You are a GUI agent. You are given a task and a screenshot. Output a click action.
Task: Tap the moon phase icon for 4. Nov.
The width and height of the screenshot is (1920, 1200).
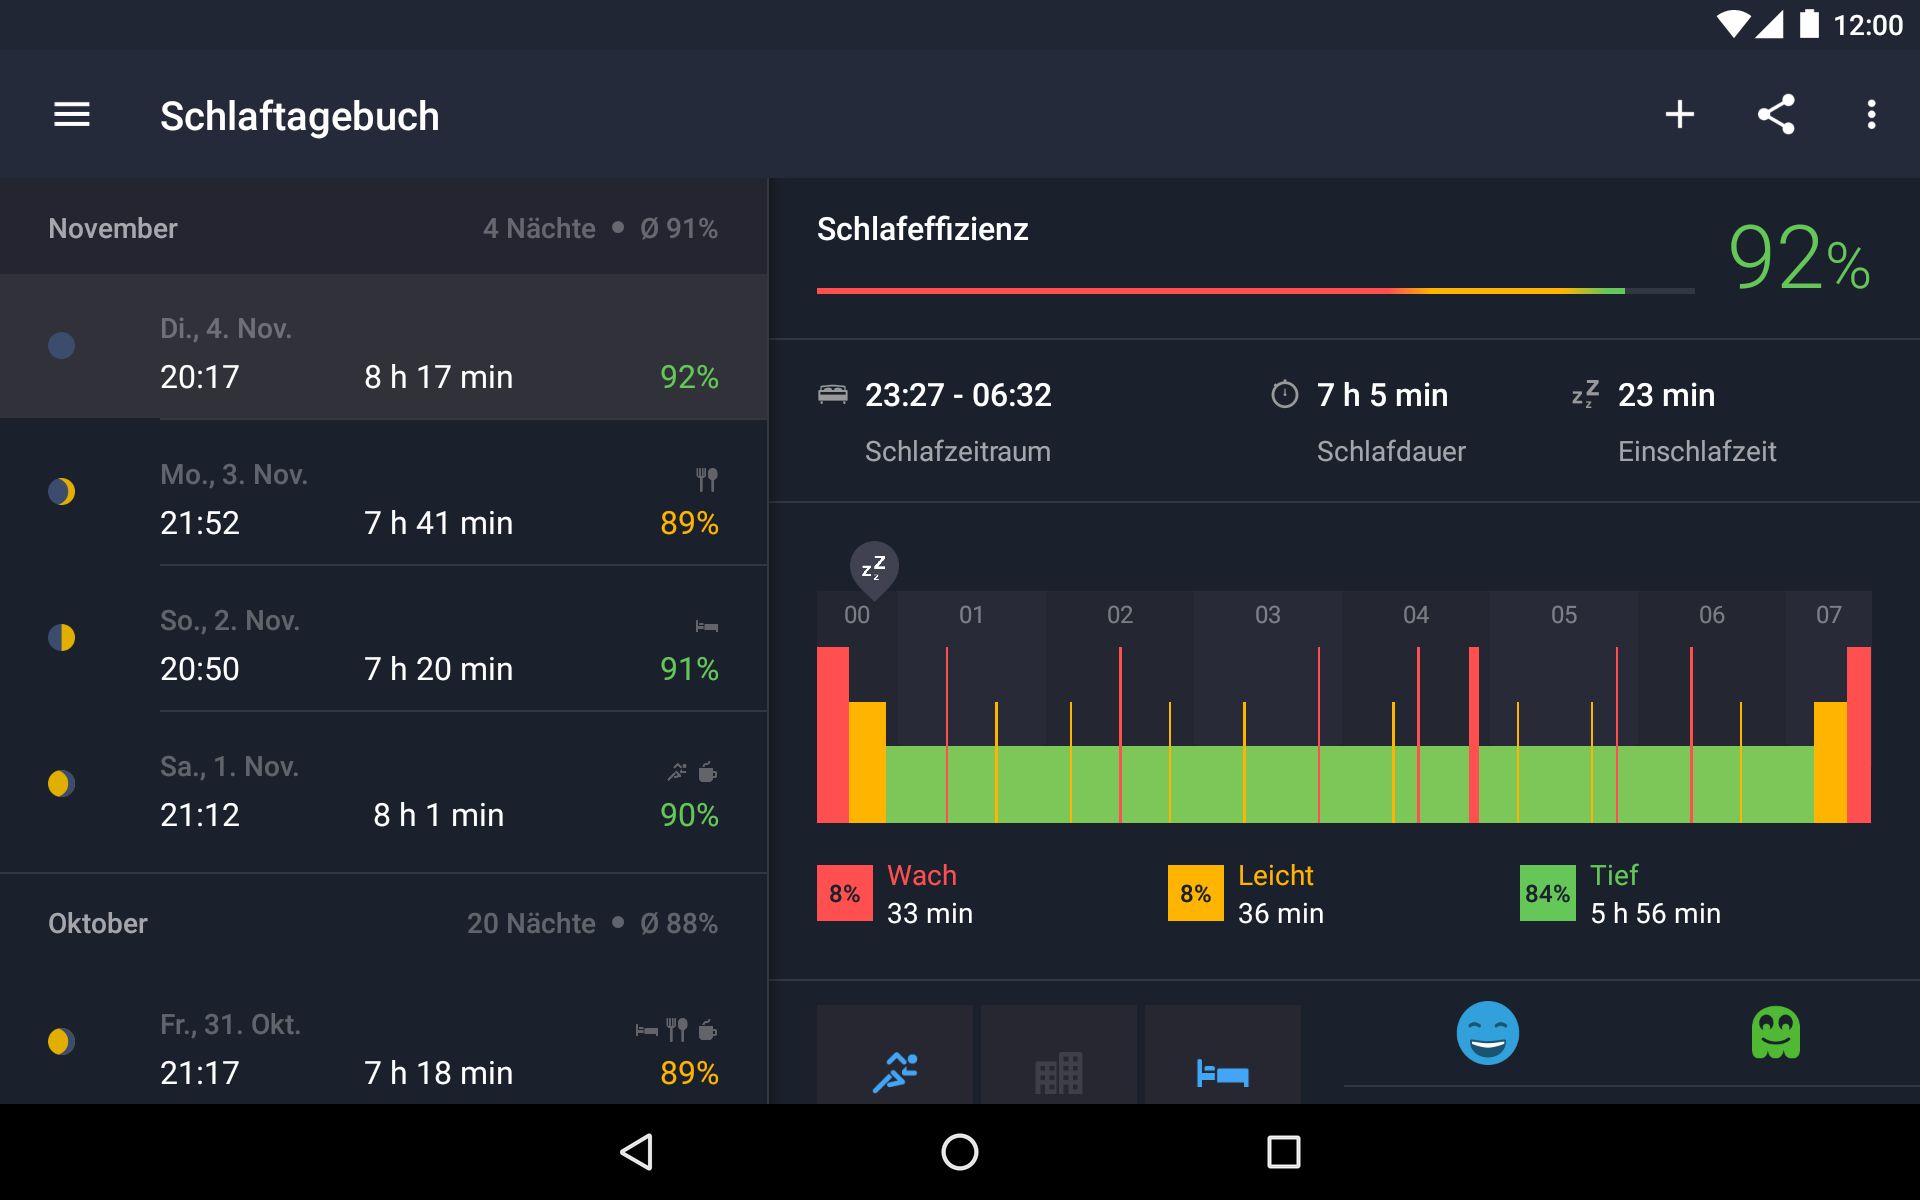tap(62, 346)
